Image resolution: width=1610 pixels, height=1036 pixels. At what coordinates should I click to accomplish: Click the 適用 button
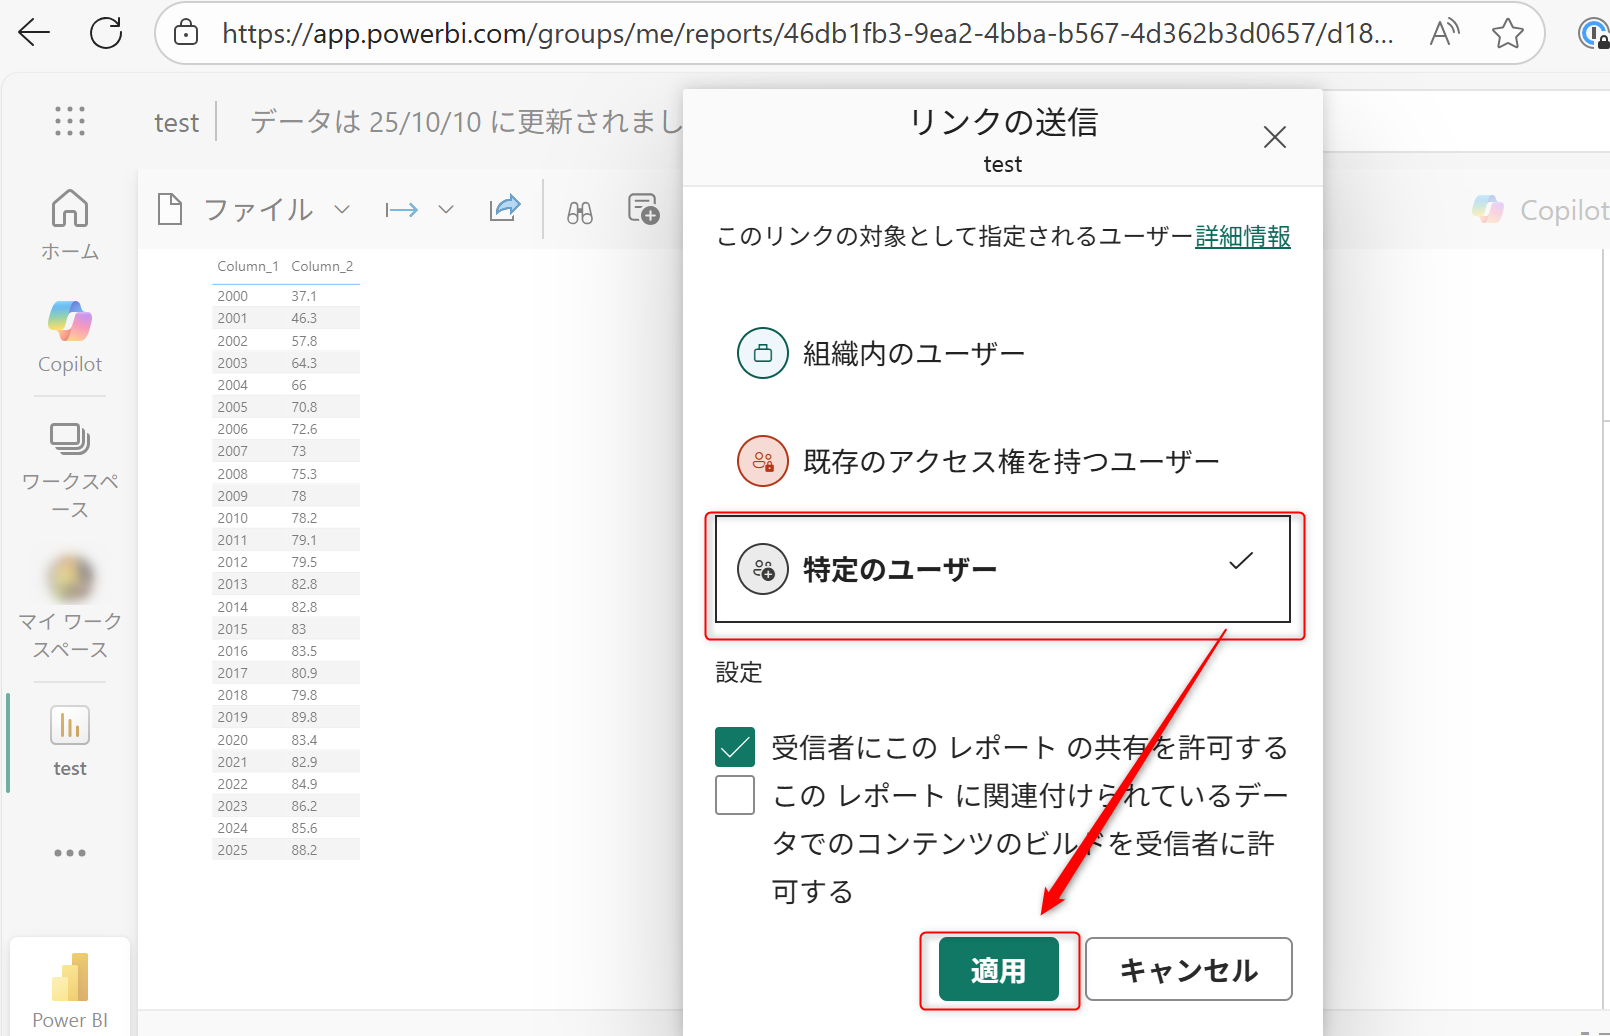tap(998, 969)
